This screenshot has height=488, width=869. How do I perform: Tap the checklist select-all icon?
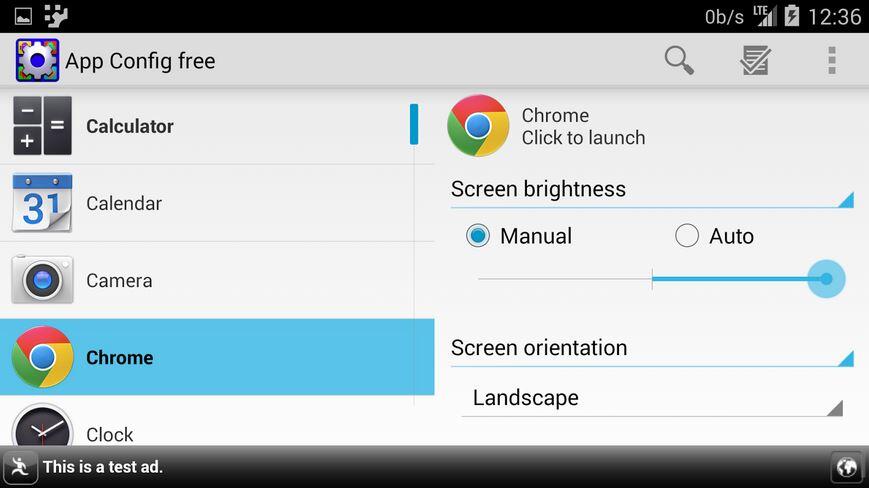coord(755,60)
